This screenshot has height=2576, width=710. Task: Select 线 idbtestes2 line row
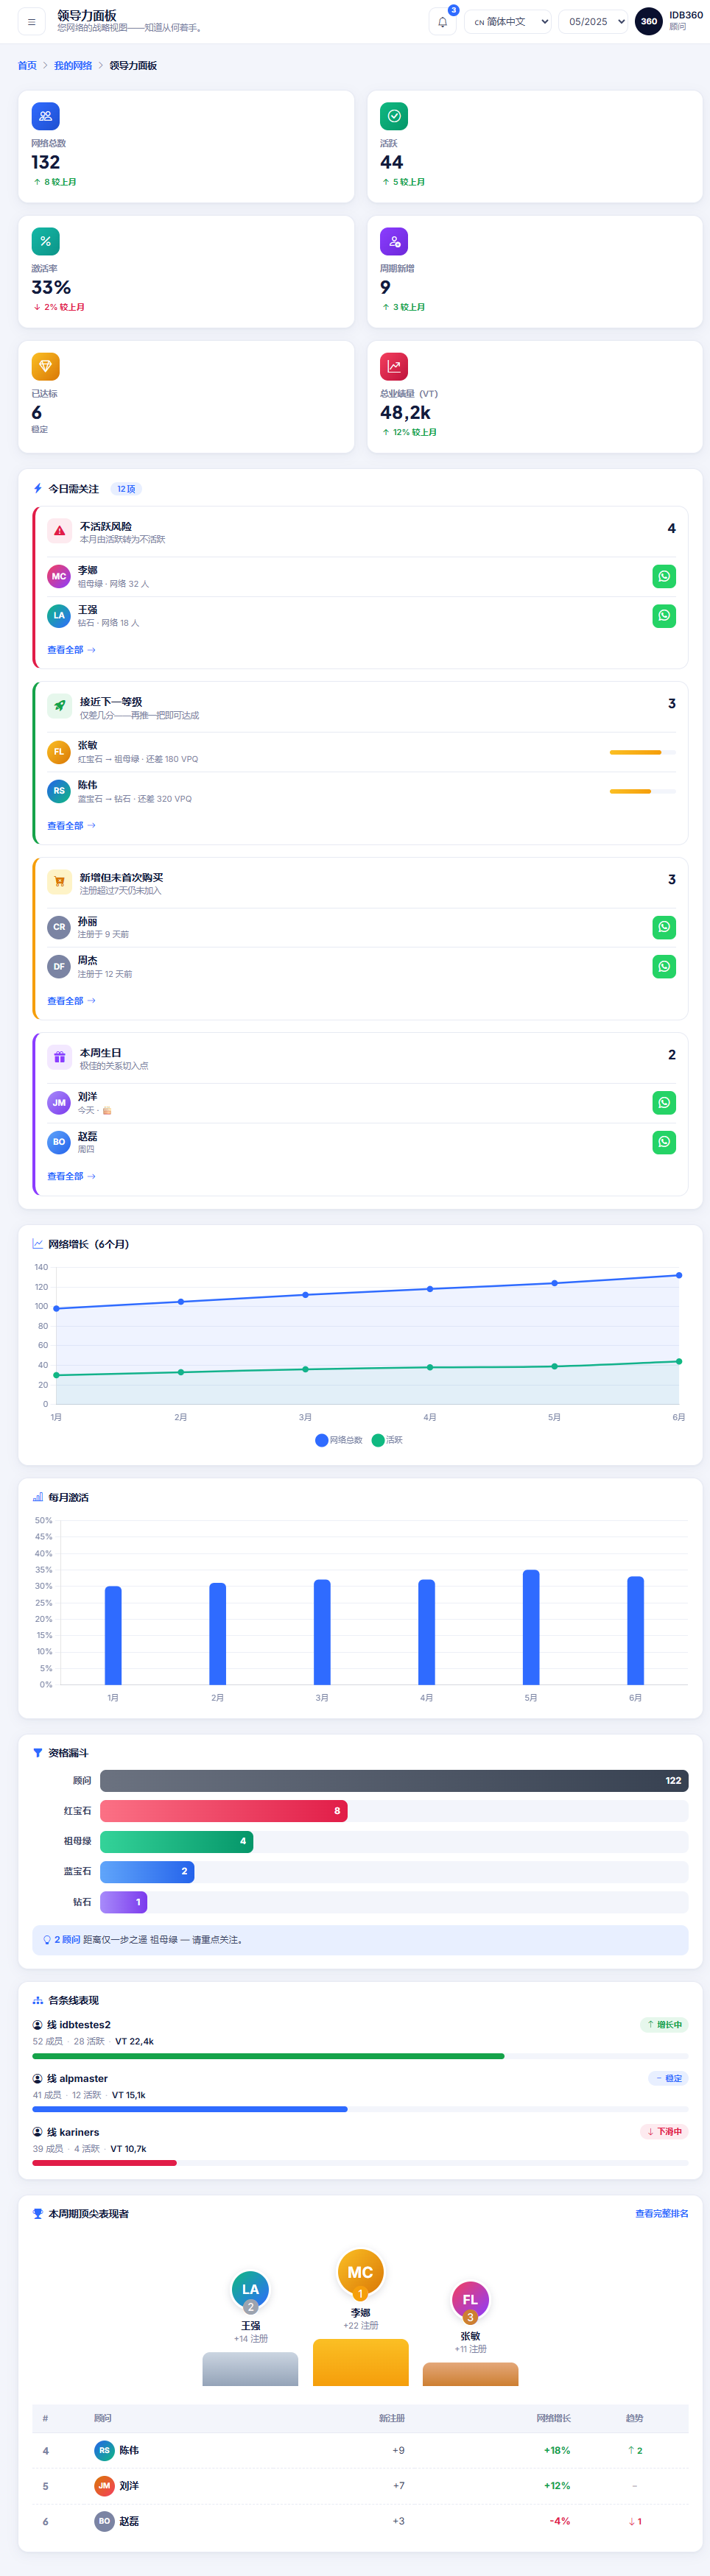click(360, 2039)
